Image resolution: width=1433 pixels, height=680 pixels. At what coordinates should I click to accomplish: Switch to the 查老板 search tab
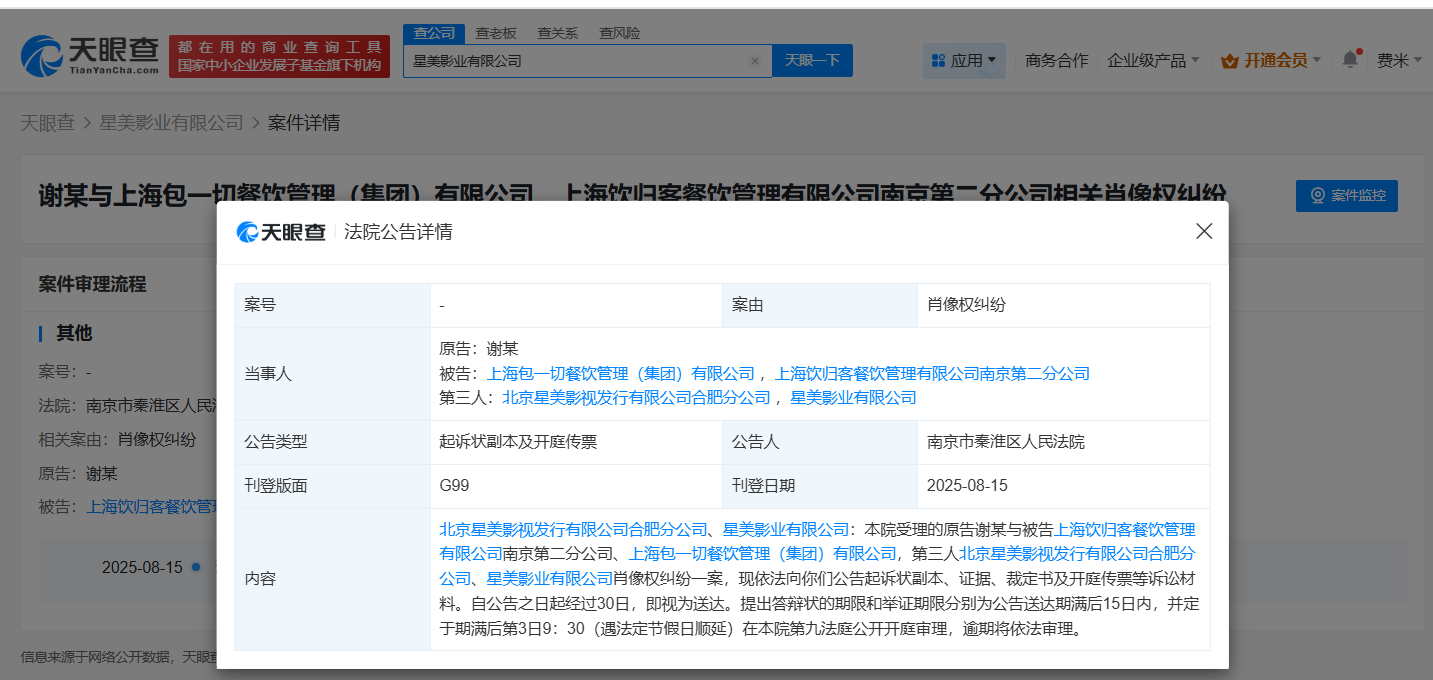point(494,33)
